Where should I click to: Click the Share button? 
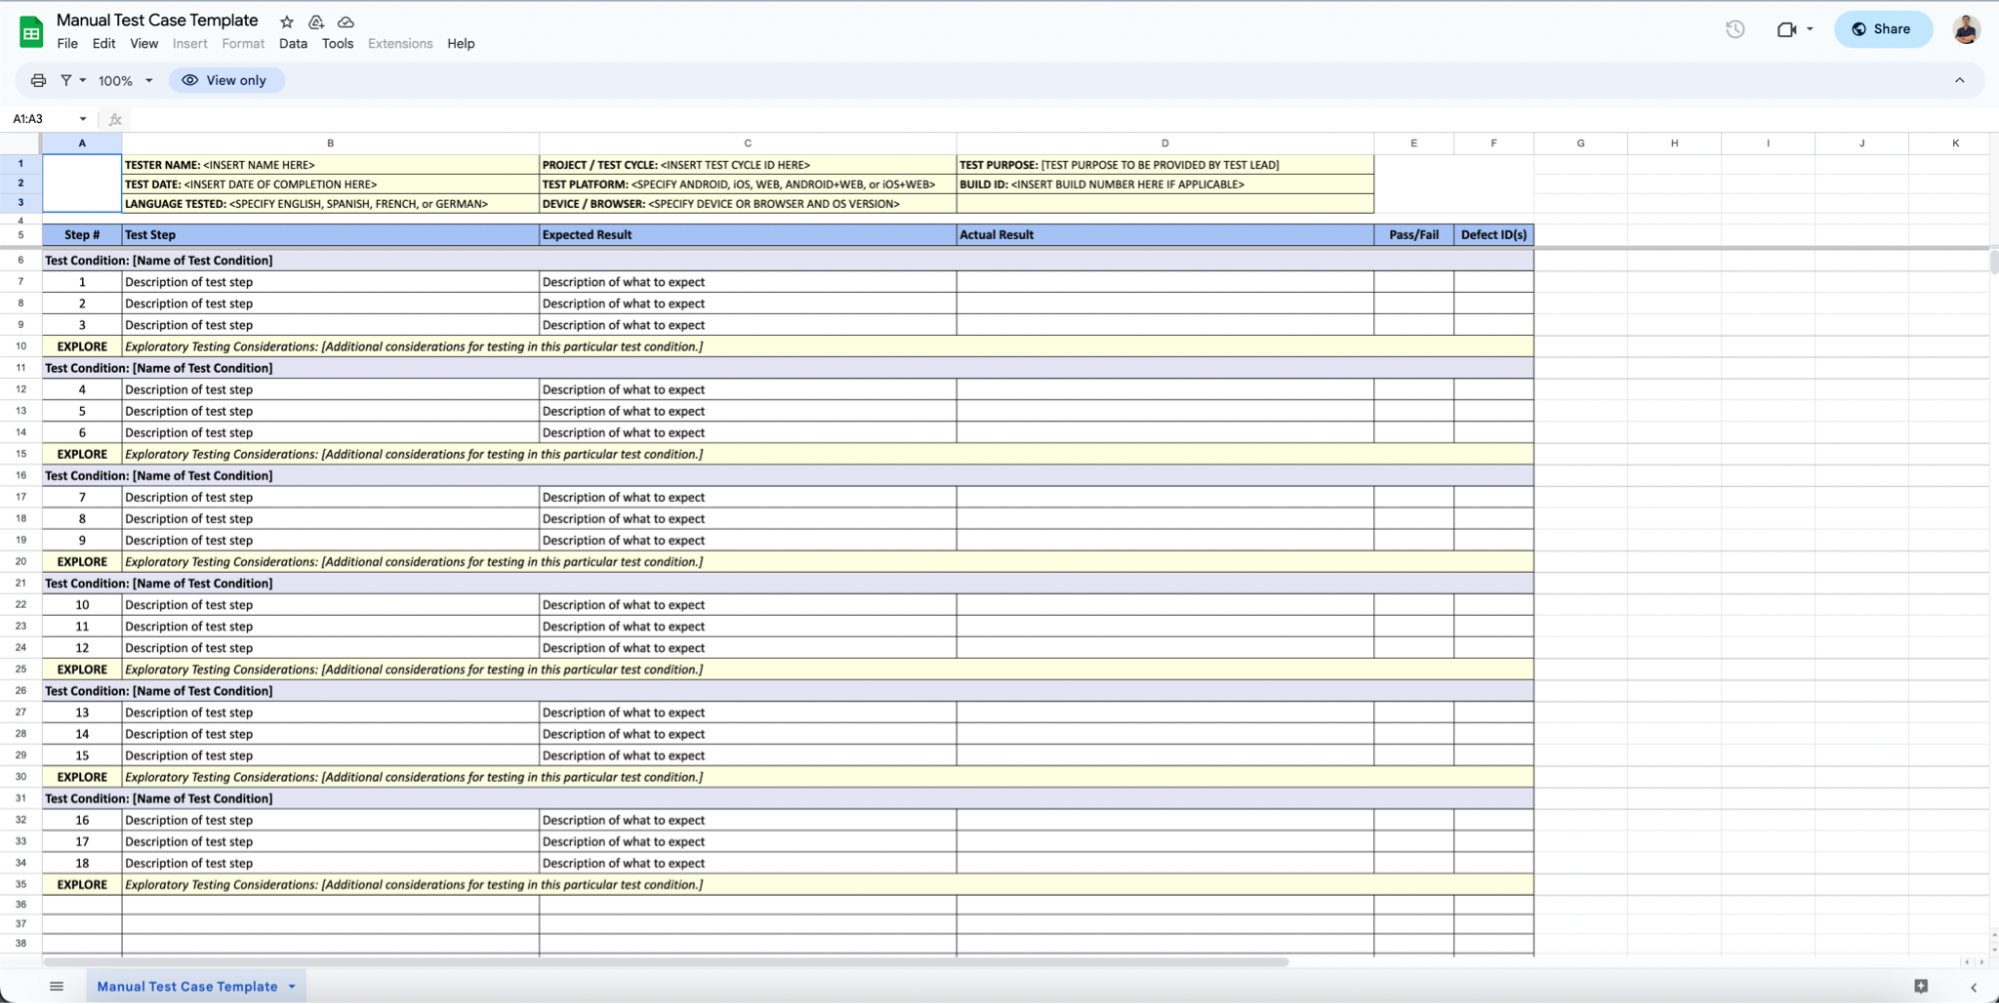pos(1883,29)
